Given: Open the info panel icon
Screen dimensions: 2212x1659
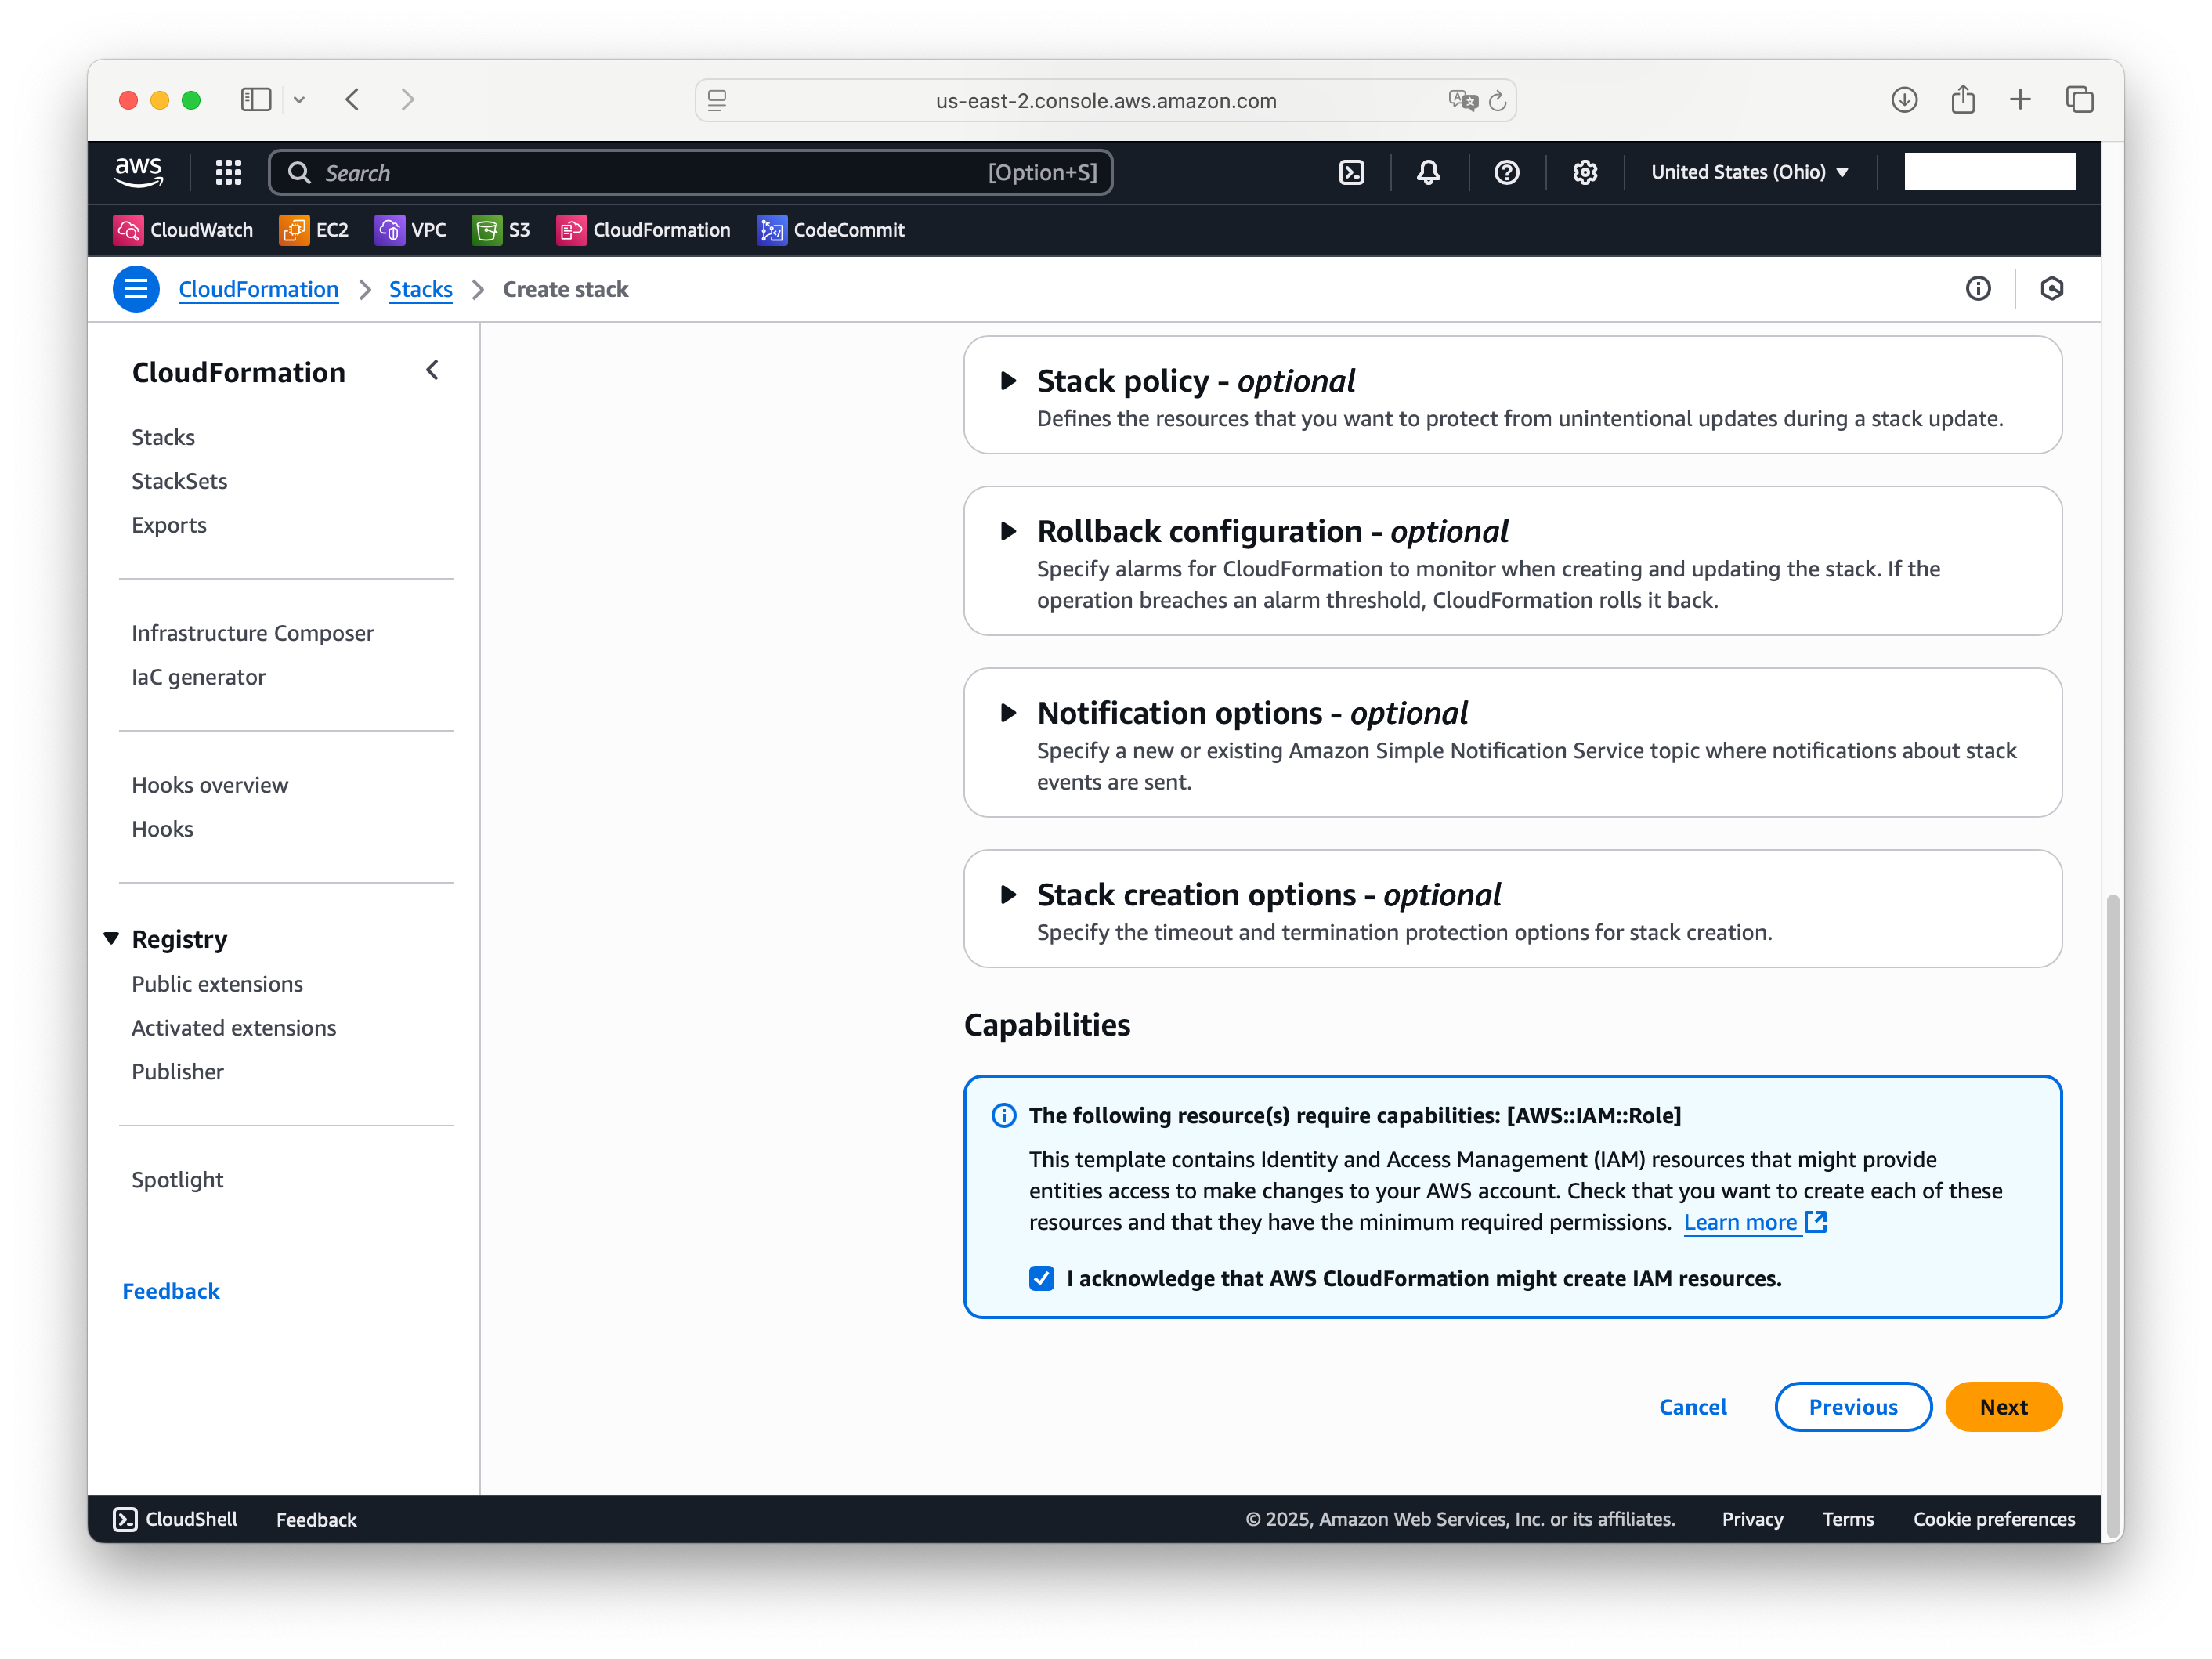Looking at the screenshot, I should click(1977, 289).
